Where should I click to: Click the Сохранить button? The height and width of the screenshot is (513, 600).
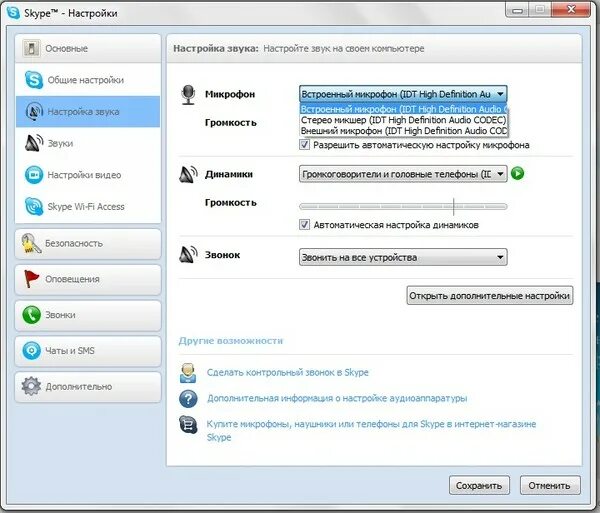479,485
